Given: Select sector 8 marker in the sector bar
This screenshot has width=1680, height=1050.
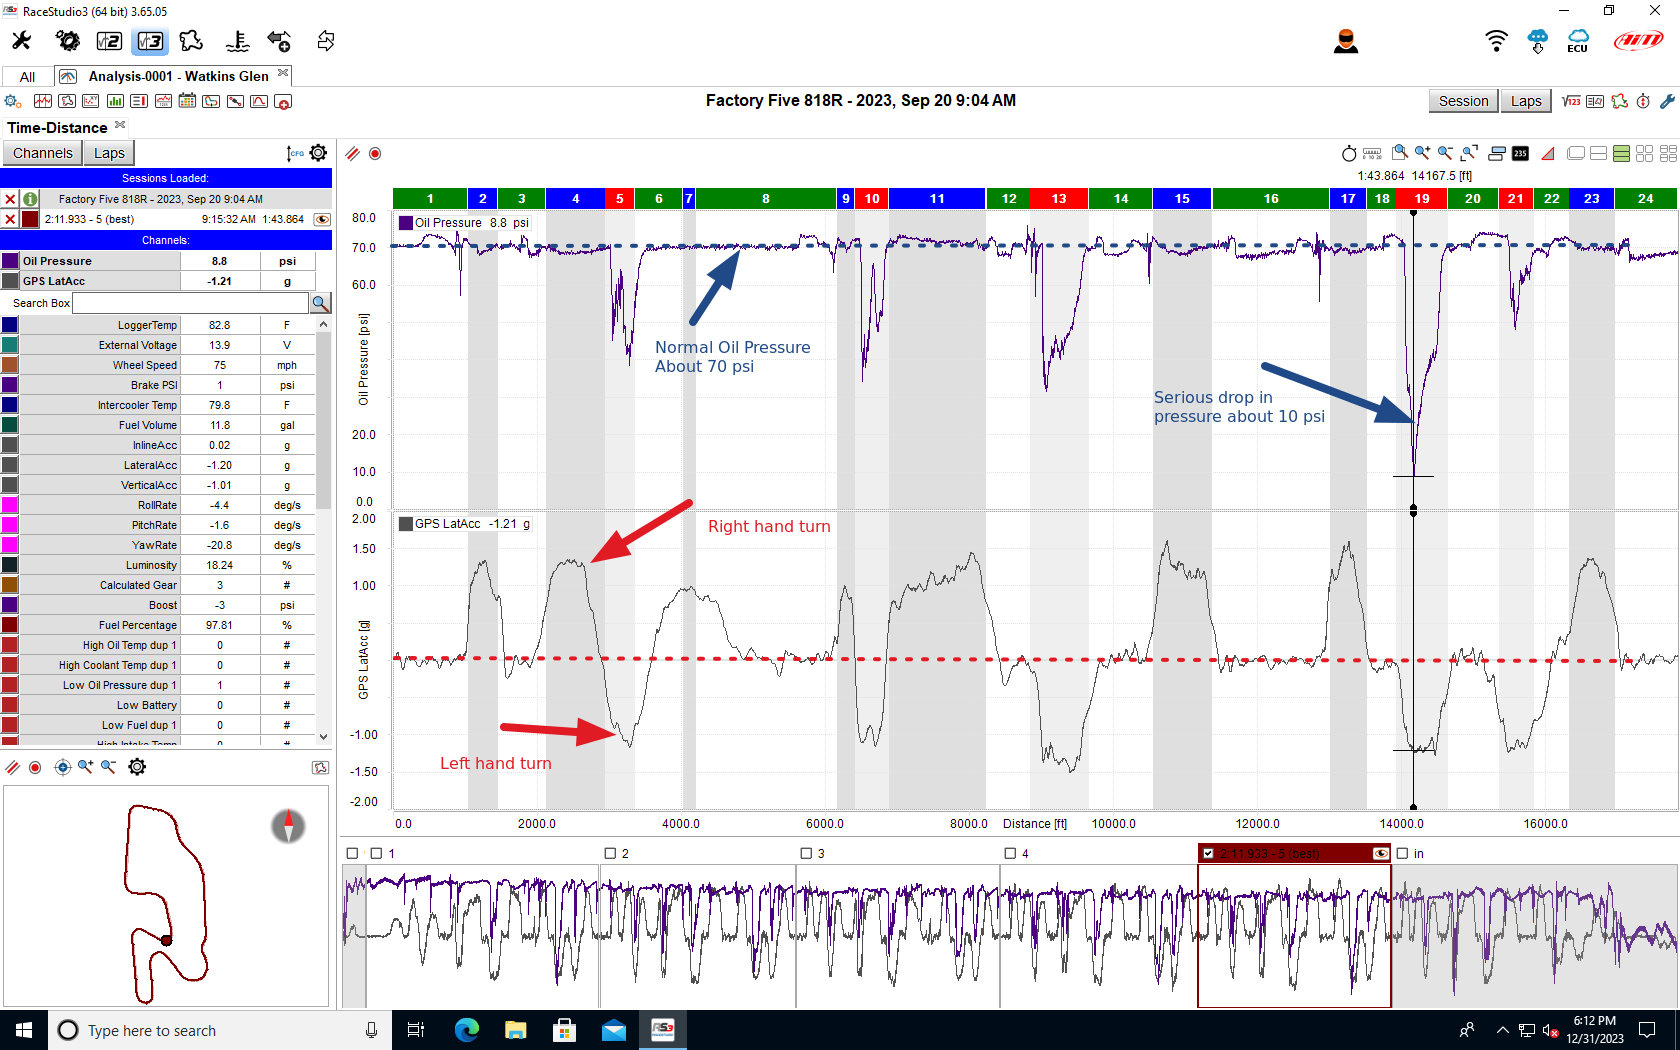Looking at the screenshot, I should click(x=766, y=199).
